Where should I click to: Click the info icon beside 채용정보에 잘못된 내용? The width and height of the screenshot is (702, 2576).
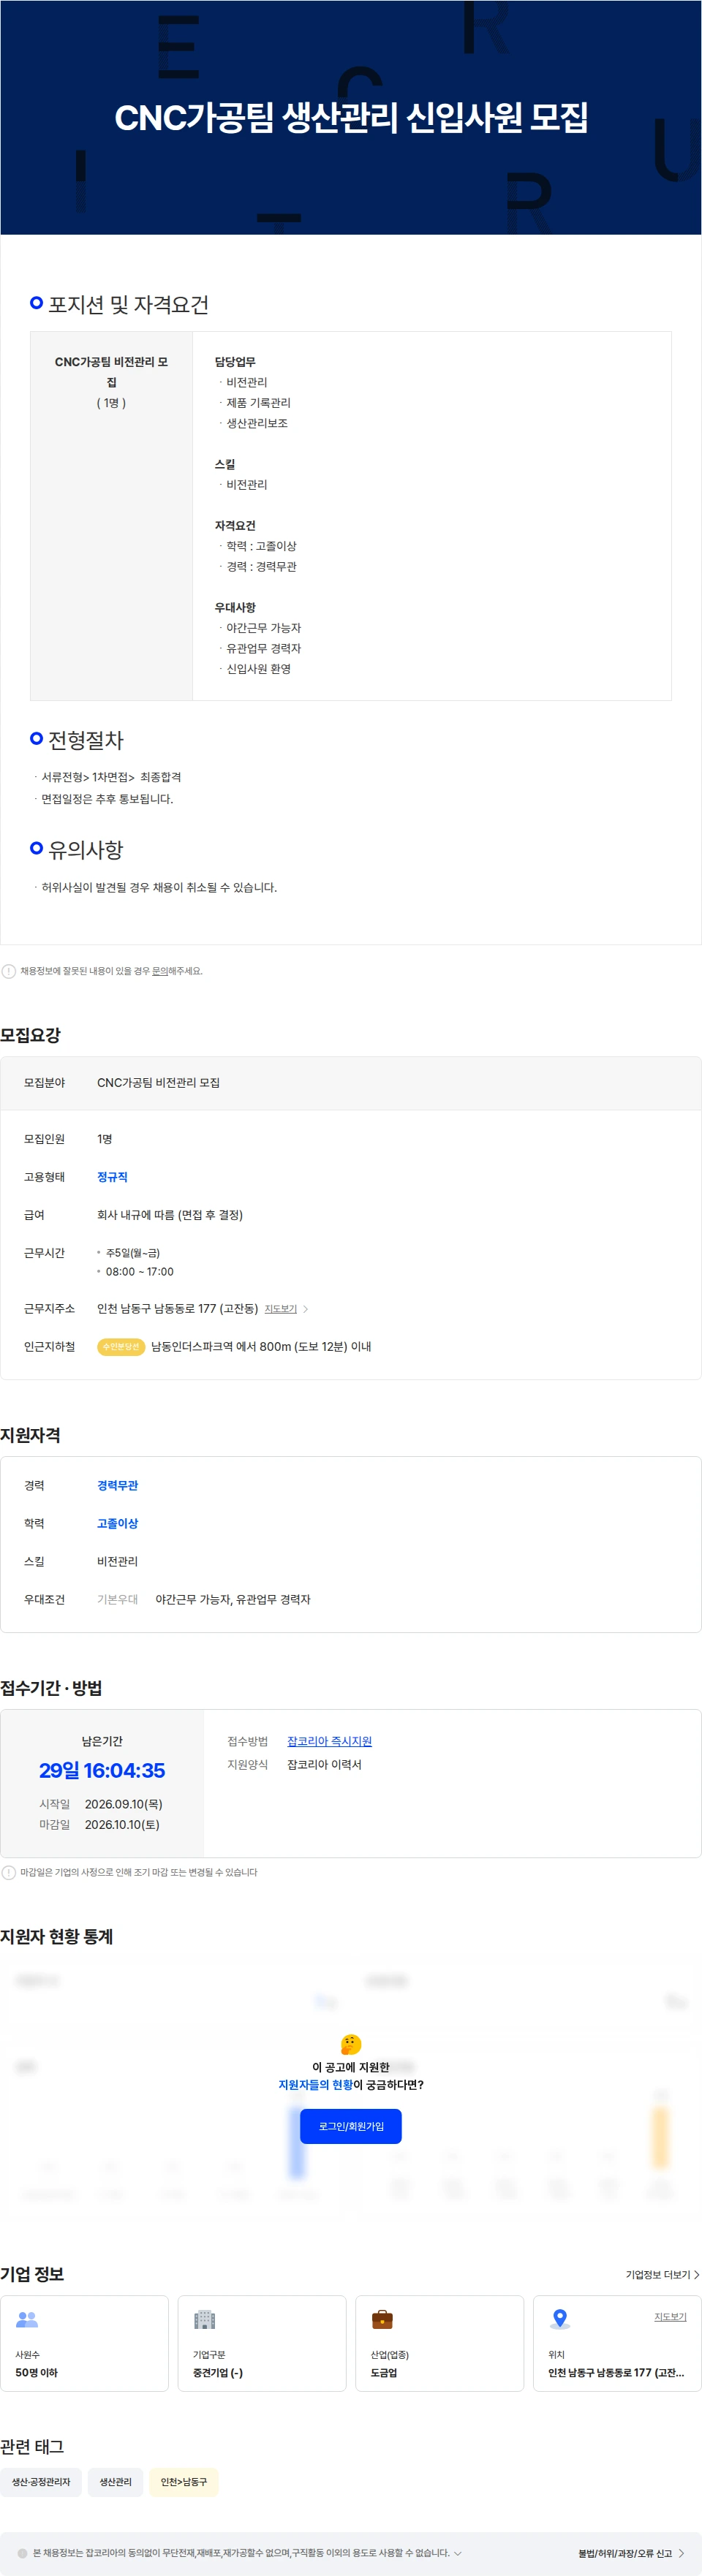point(9,971)
